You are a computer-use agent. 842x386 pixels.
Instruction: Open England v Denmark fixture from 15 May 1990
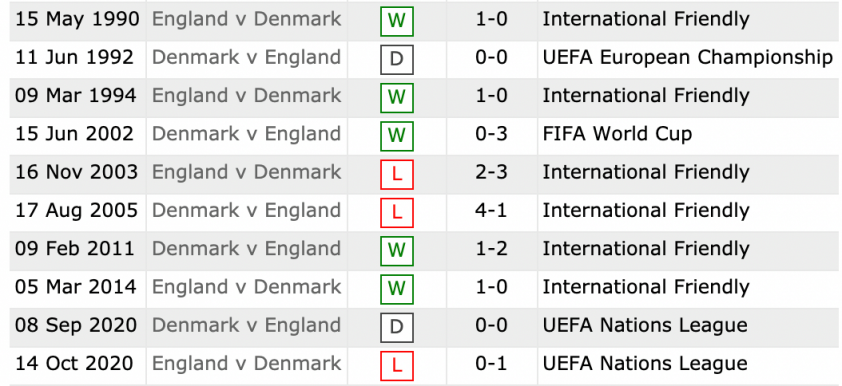pyautogui.click(x=246, y=19)
